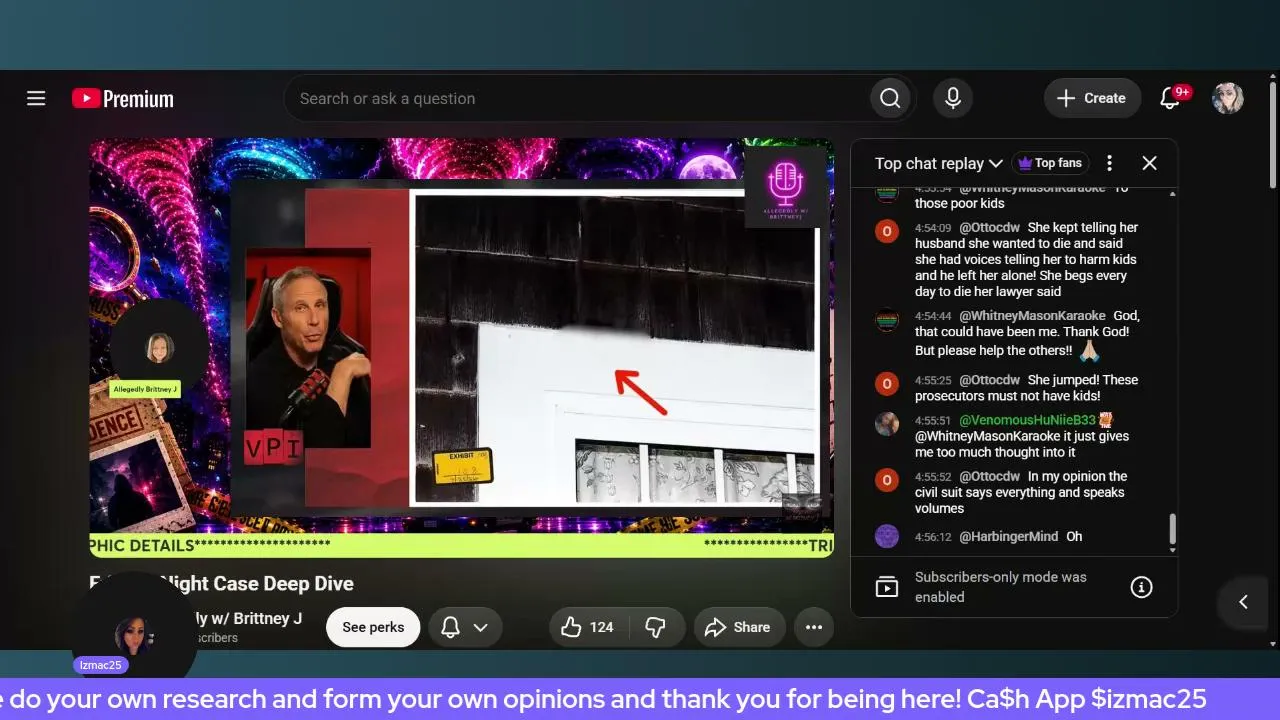Click the chat replay scrollbar thumb
This screenshot has width=1280, height=720.
coord(1172,529)
